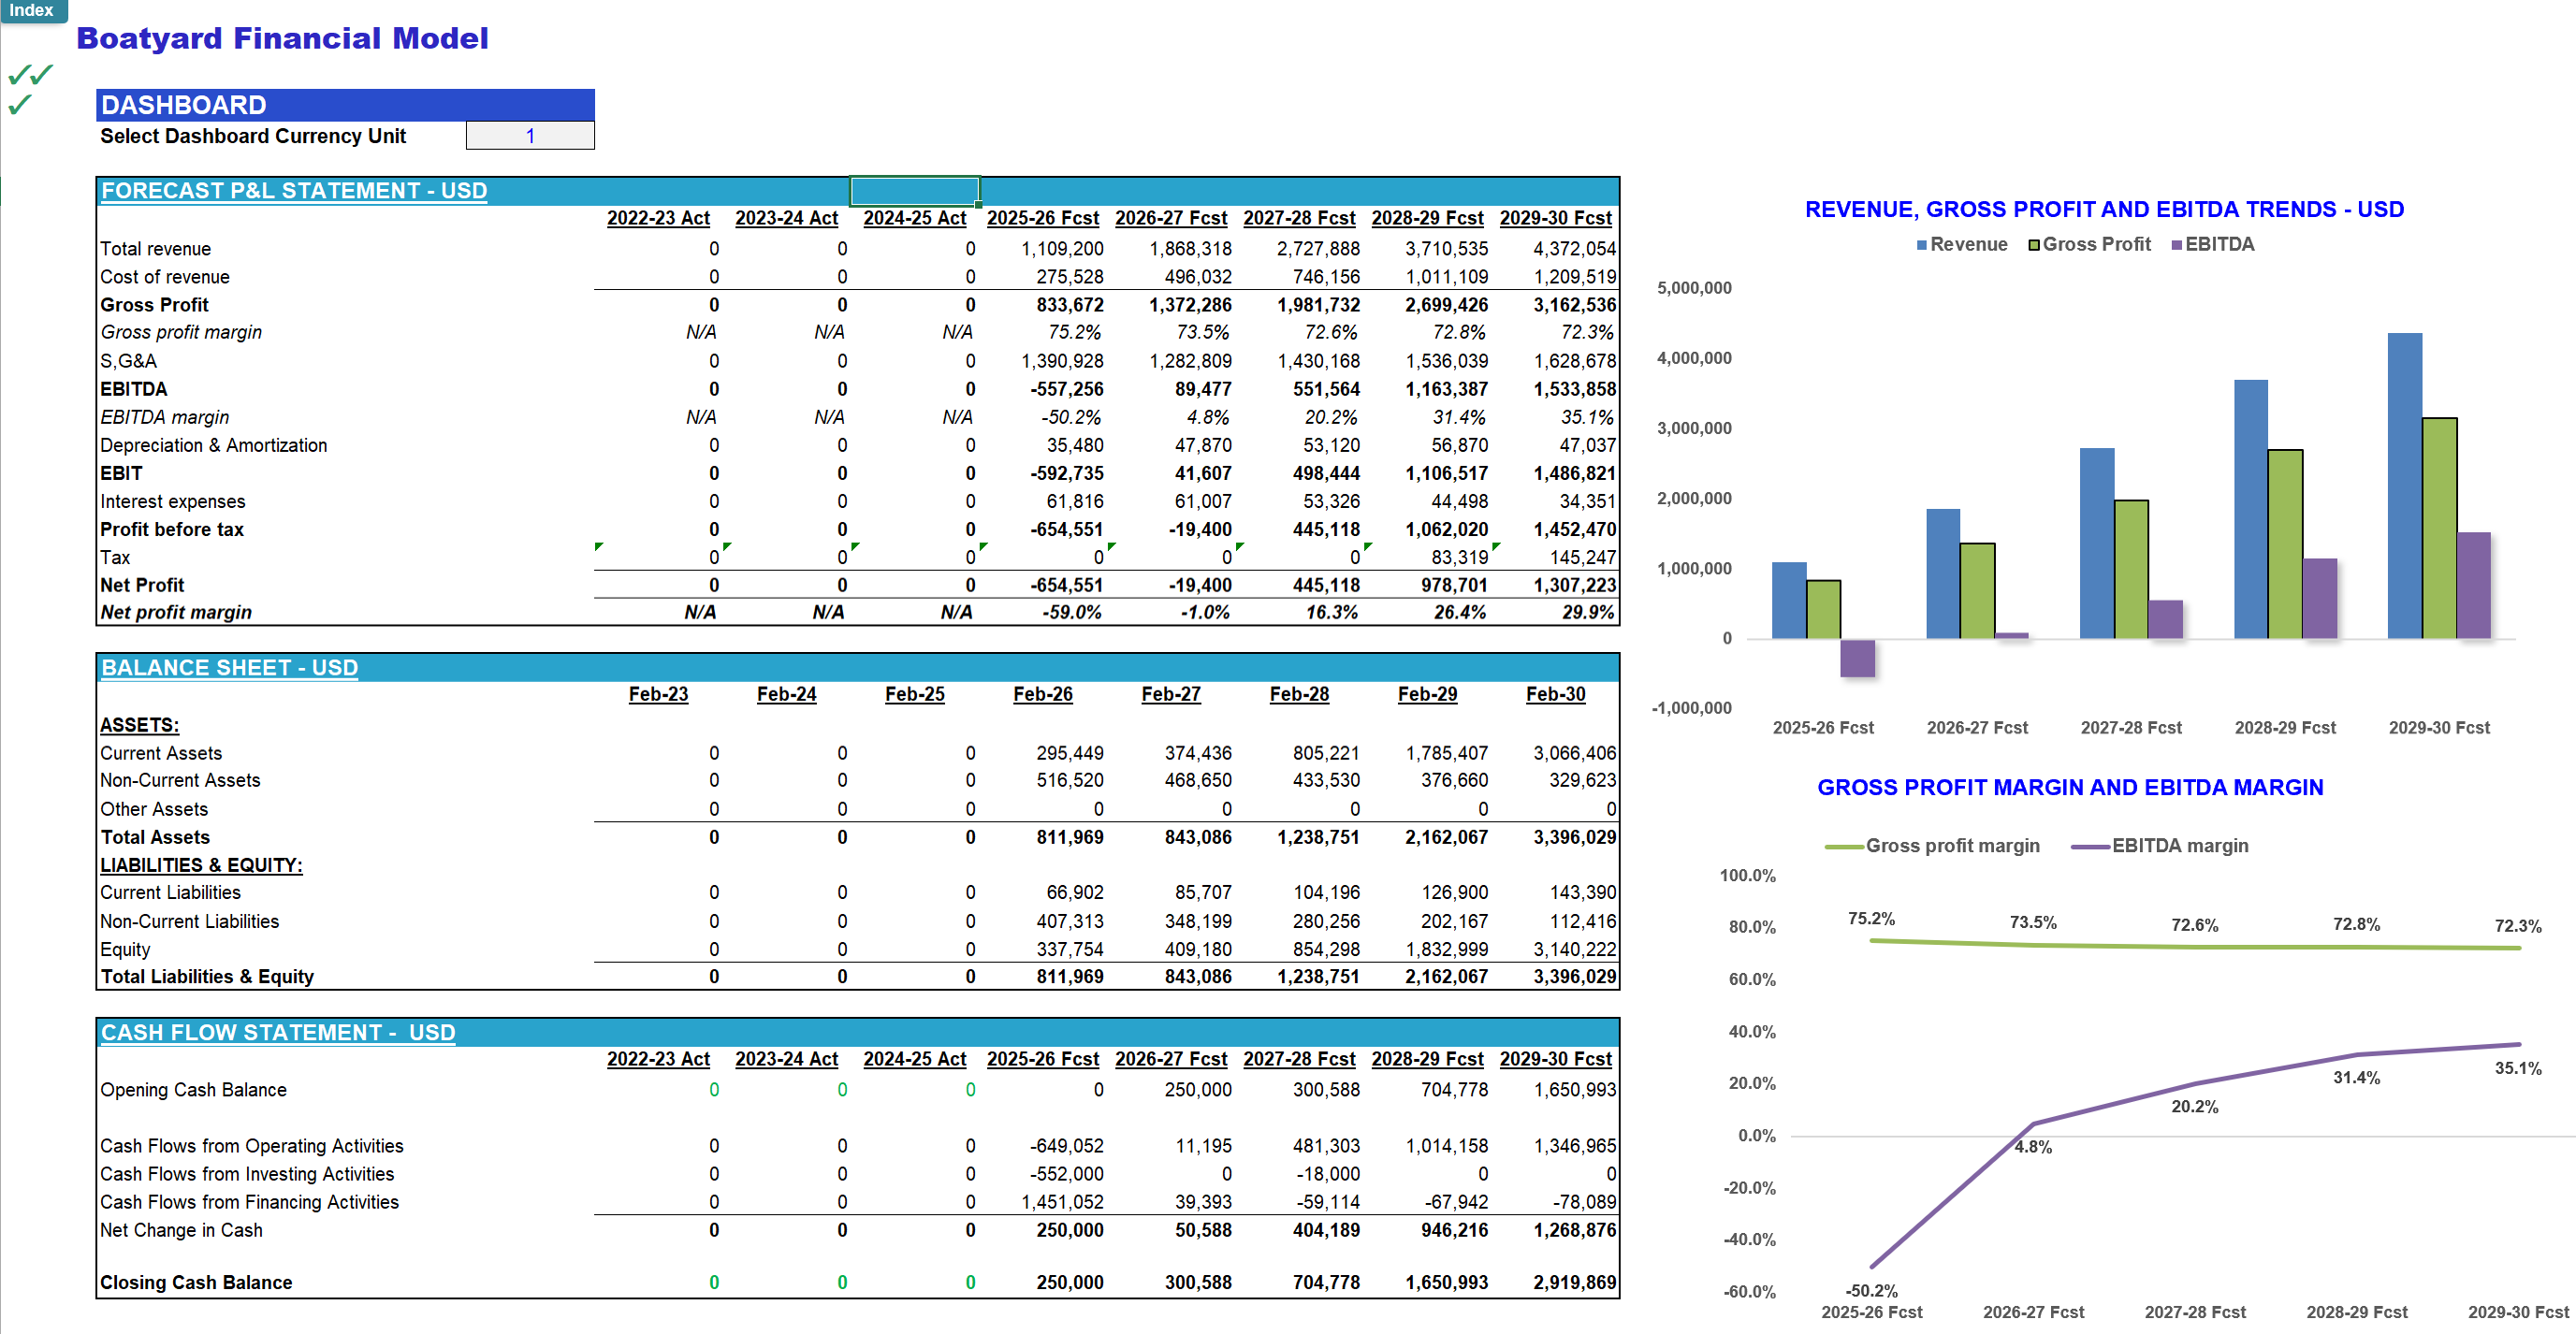Click the single checkmark status icon
The width and height of the screenshot is (2576, 1334).
coord(20,104)
